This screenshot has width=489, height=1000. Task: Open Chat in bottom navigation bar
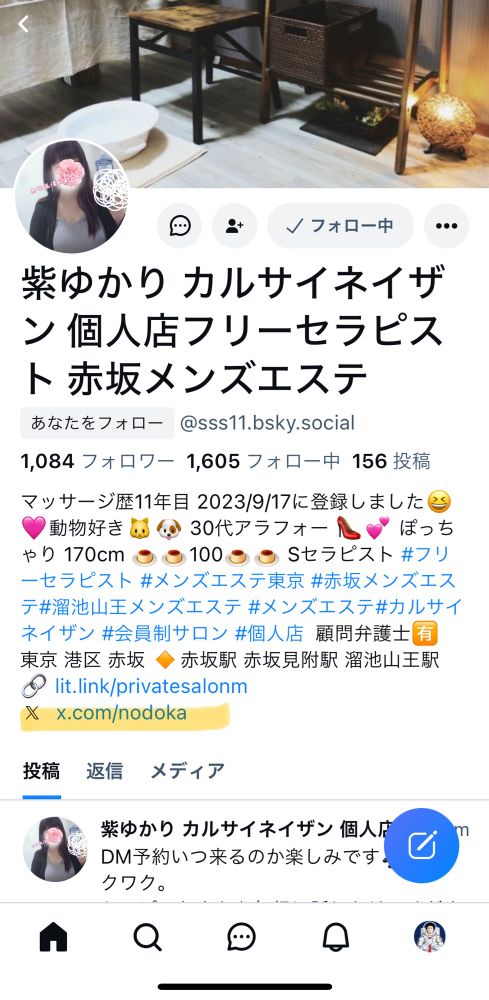point(242,937)
